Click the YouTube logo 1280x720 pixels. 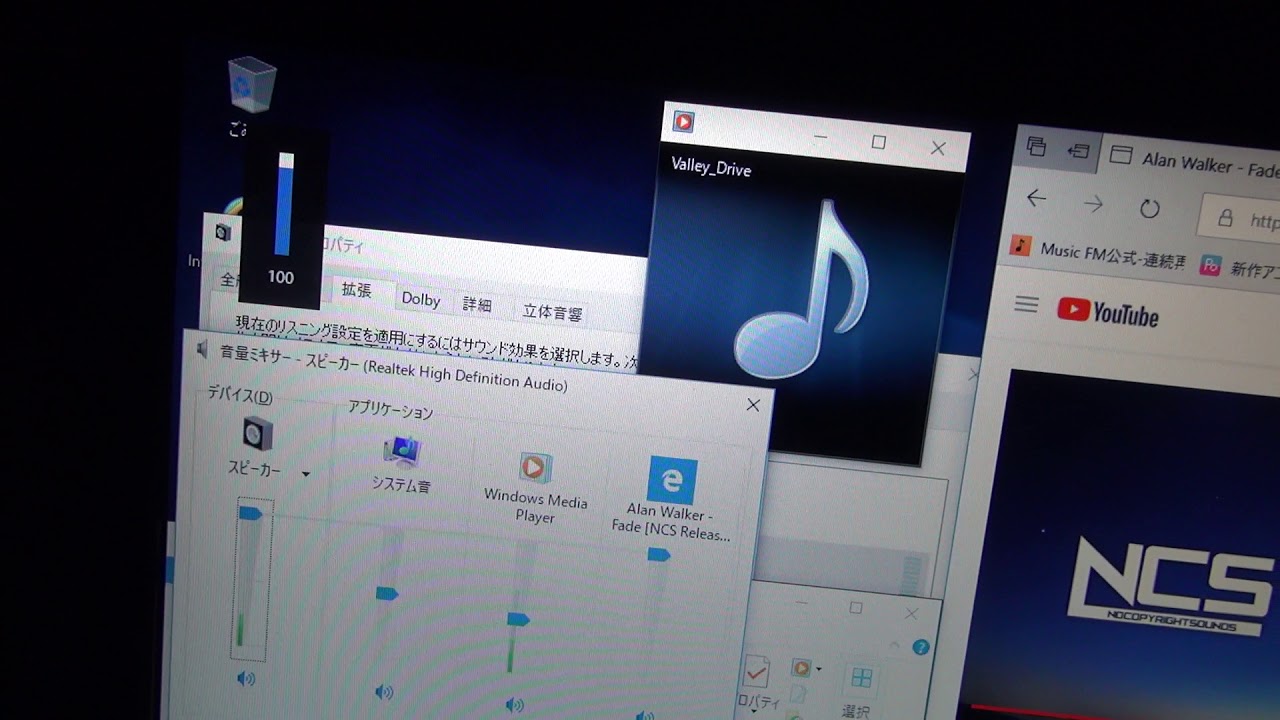click(x=1108, y=313)
